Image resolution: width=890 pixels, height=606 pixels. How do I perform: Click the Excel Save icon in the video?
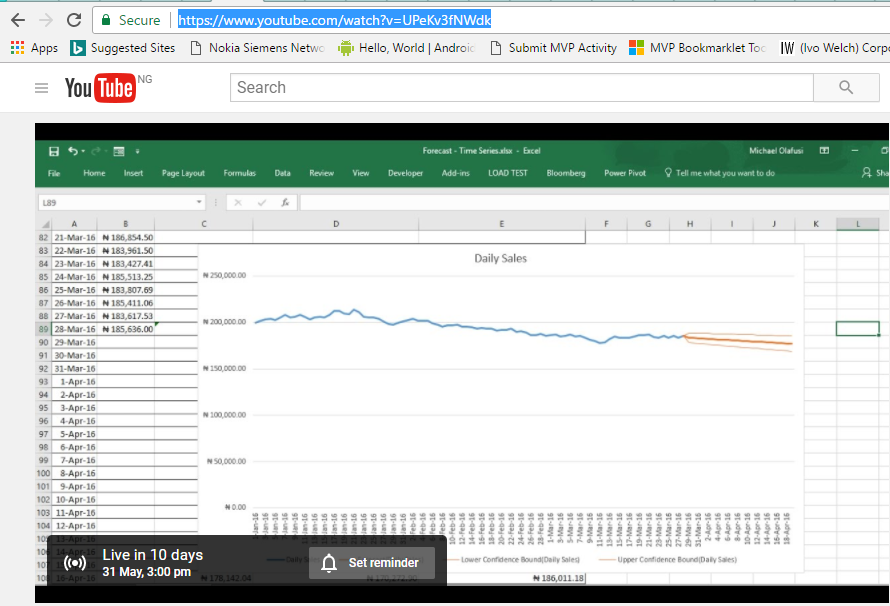tap(54, 151)
